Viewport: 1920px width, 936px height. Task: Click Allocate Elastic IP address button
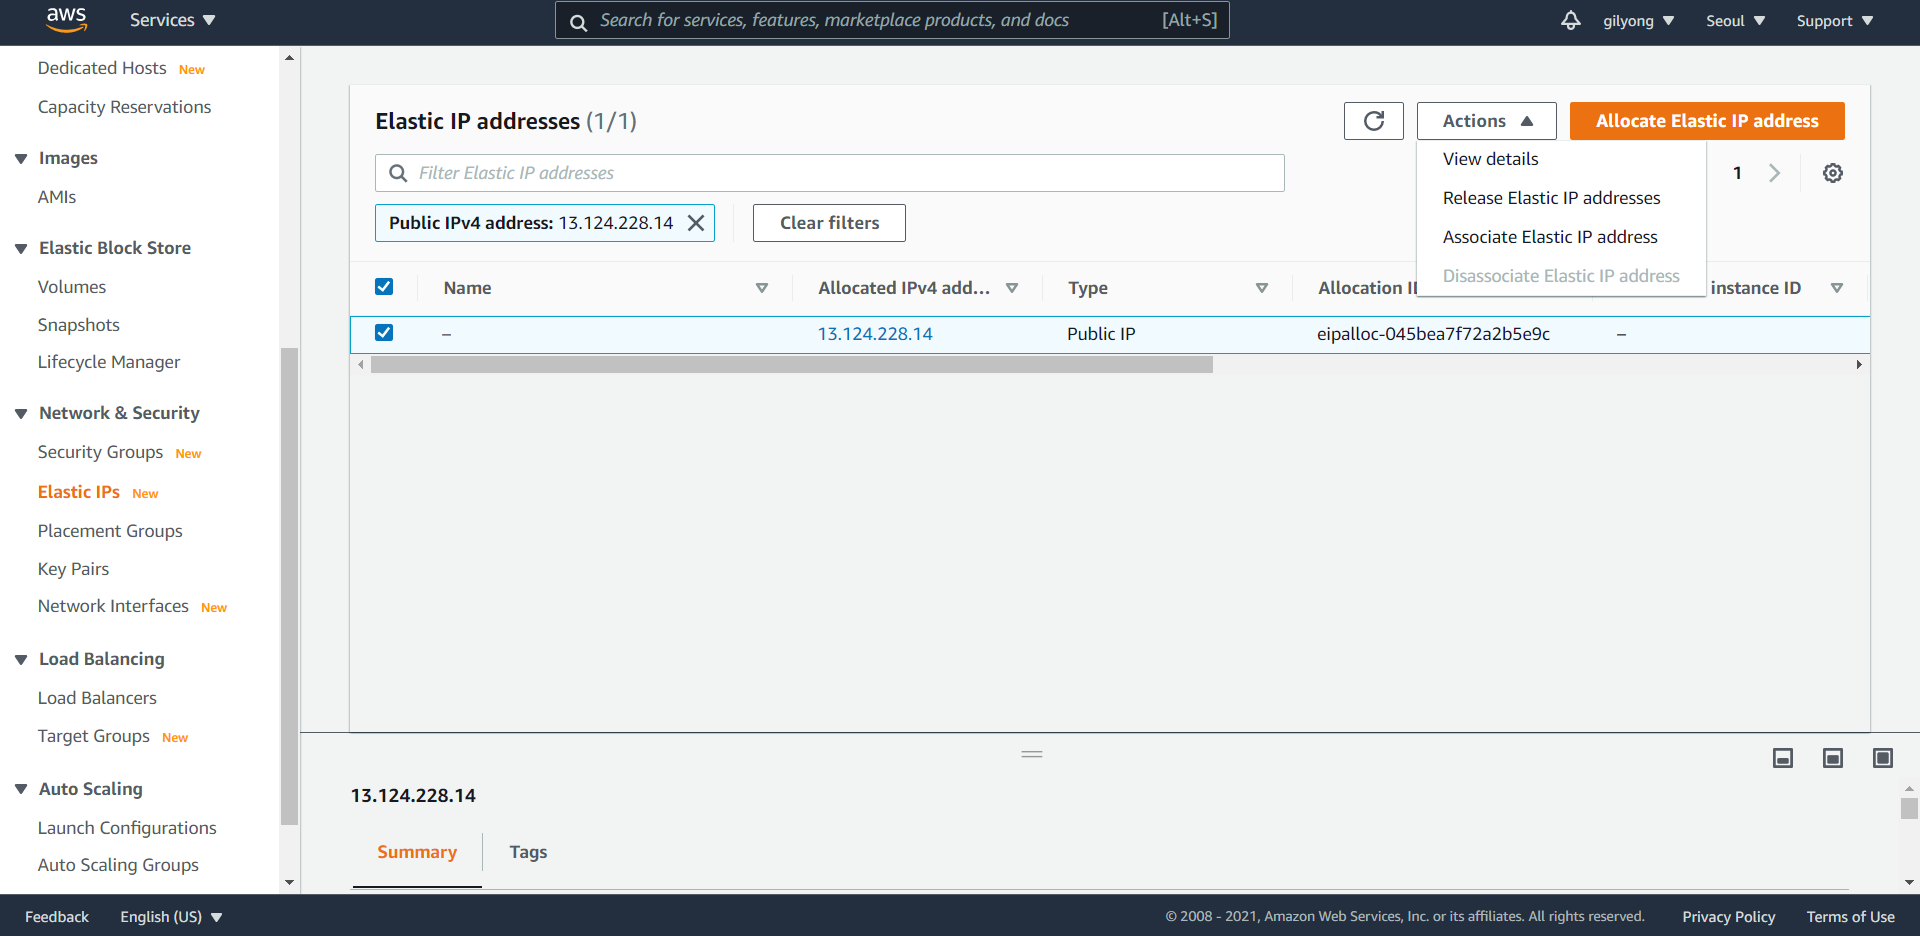coord(1707,121)
